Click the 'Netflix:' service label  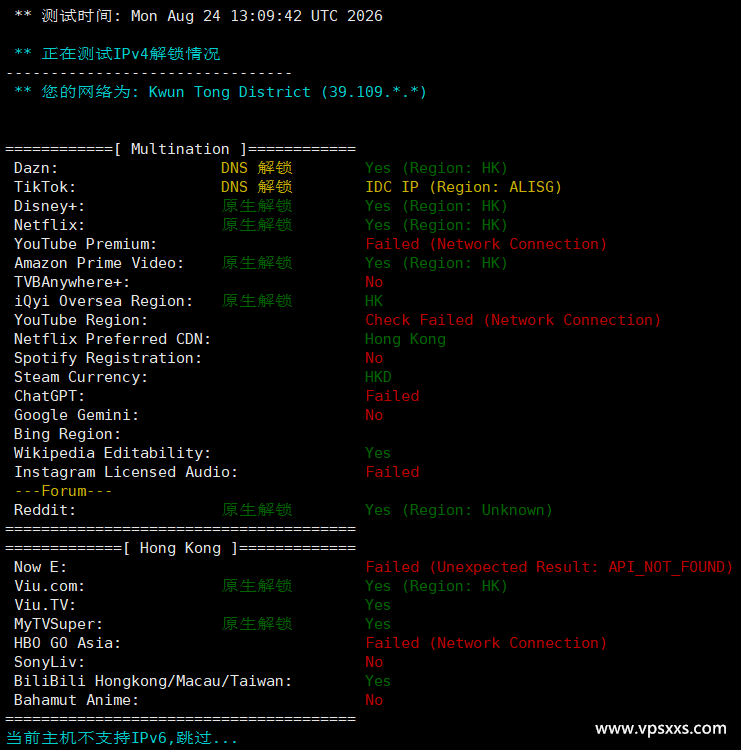pyautogui.click(x=49, y=225)
